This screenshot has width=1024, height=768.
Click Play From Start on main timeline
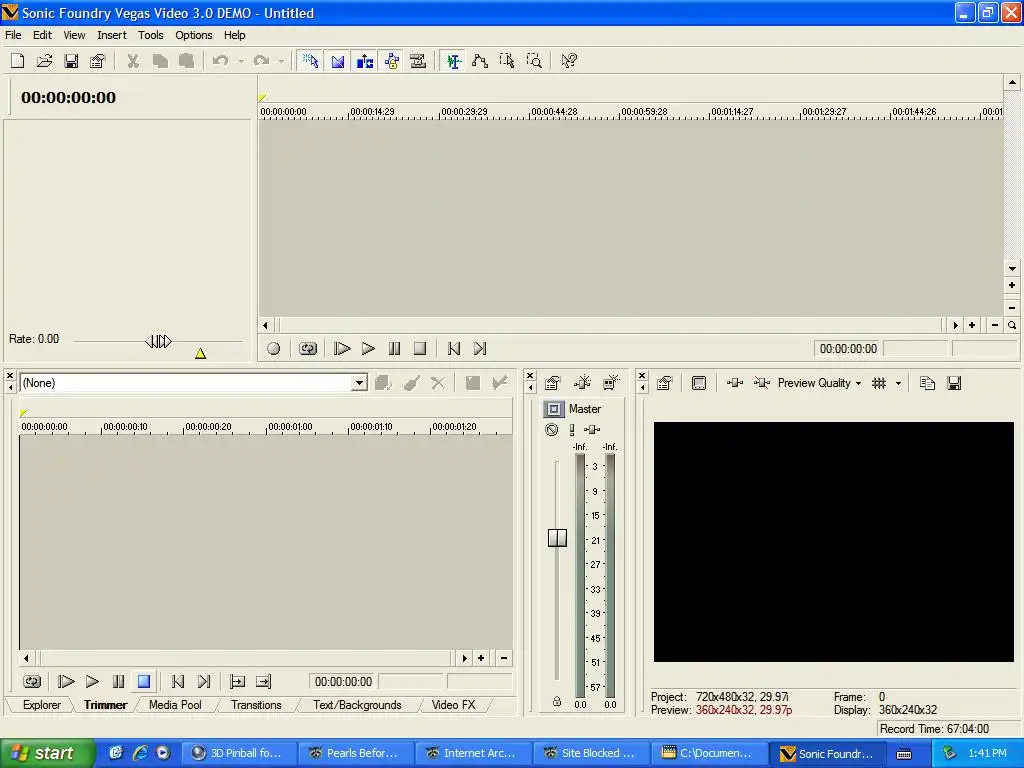coord(342,349)
